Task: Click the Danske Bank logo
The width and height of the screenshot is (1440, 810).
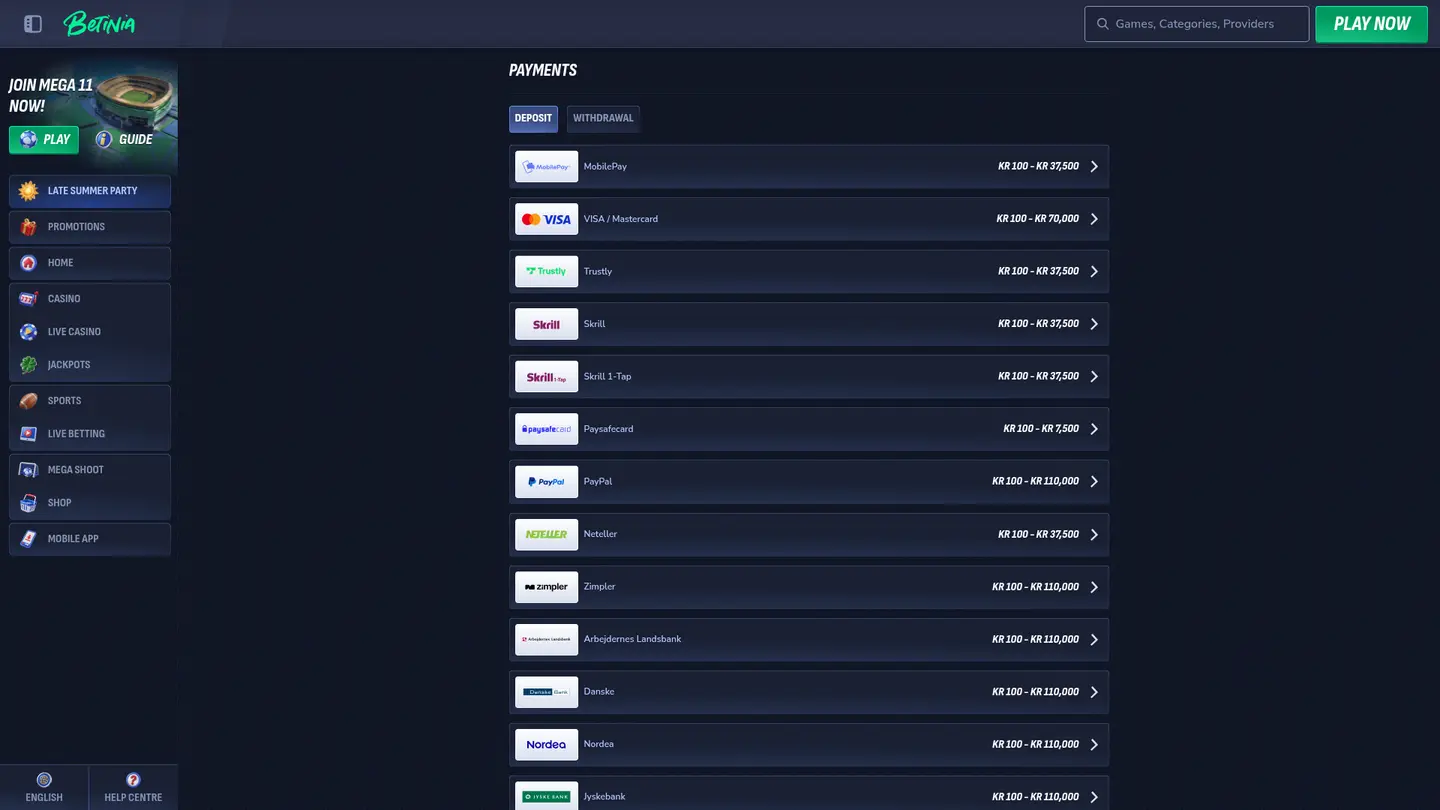Action: pyautogui.click(x=546, y=692)
